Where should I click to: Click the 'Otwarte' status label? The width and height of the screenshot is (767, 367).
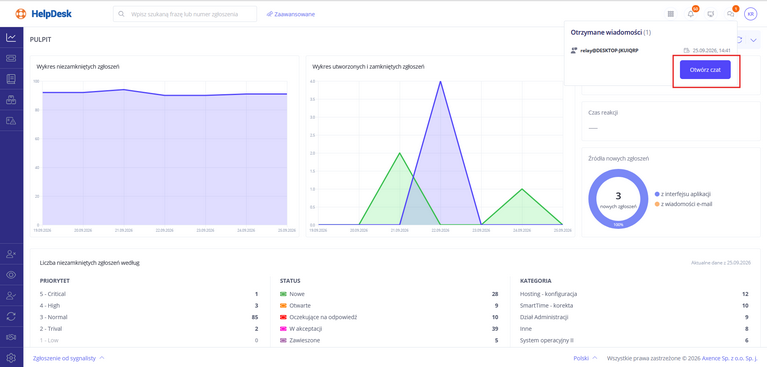300,305
